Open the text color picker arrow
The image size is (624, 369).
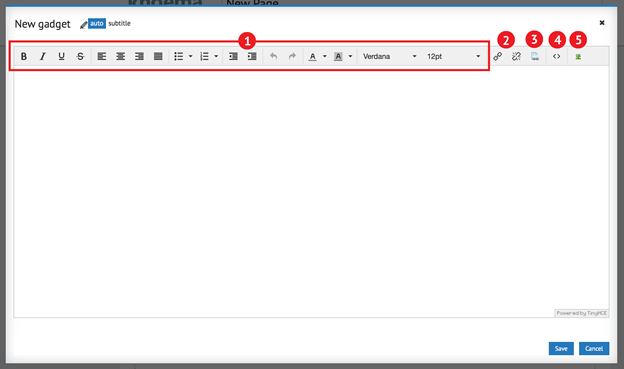click(x=325, y=57)
